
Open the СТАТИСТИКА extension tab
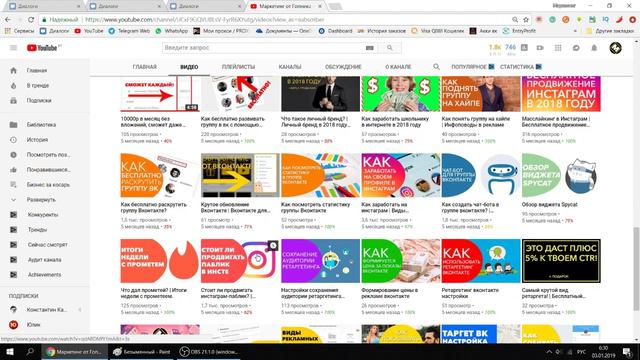click(521, 67)
